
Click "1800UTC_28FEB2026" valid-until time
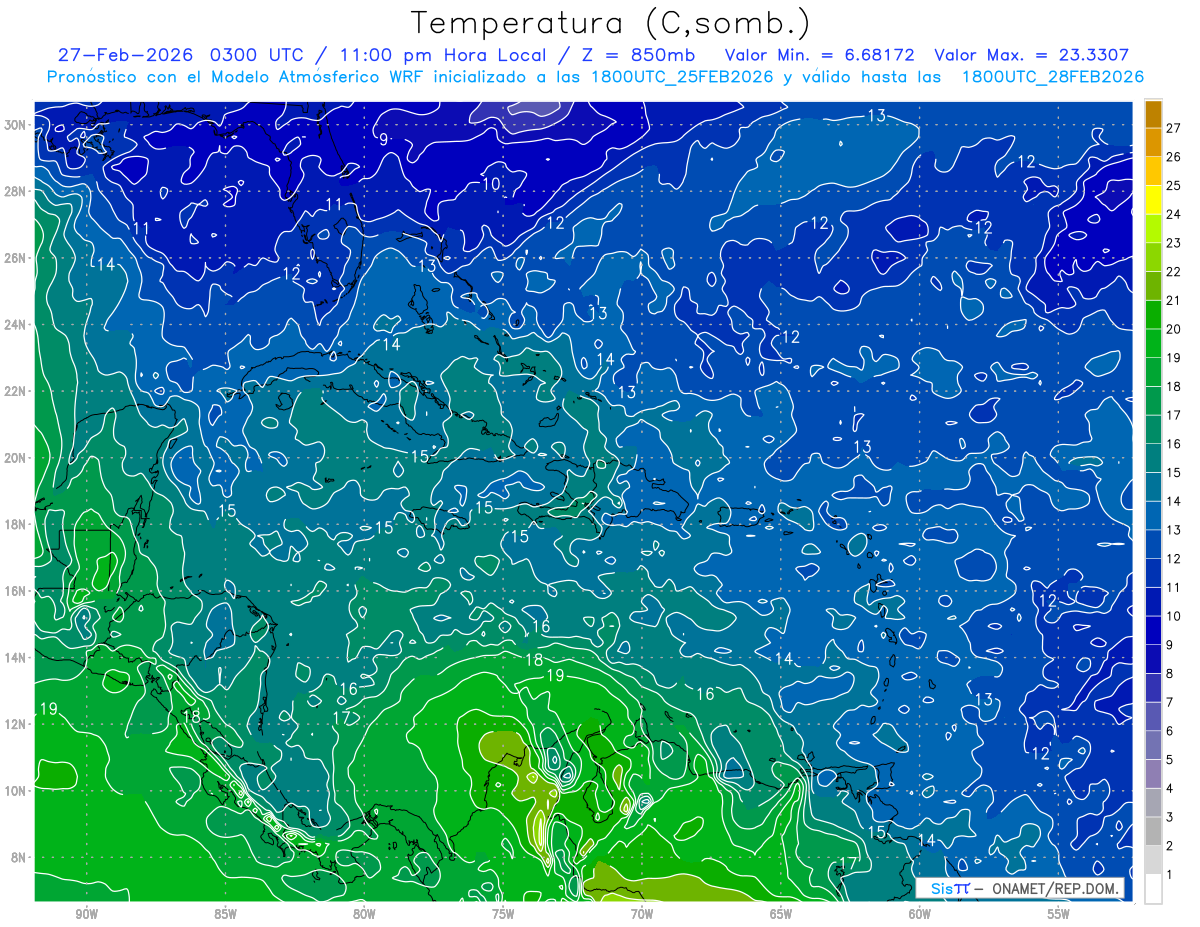[x=1053, y=77]
